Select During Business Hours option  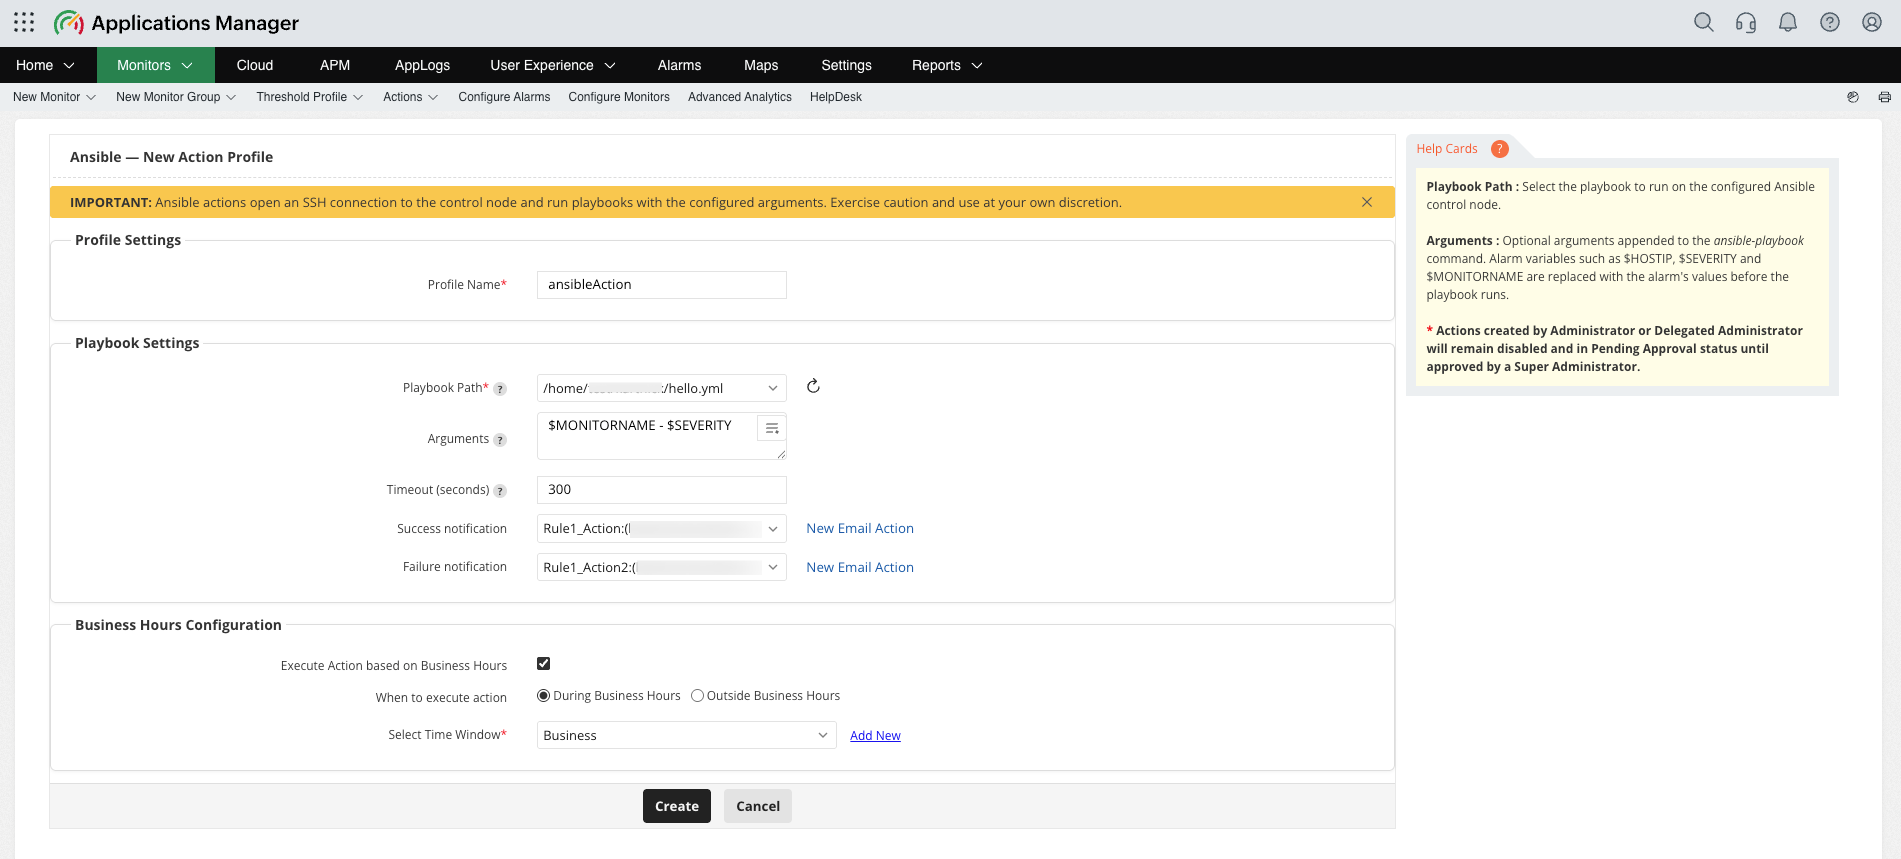pos(544,696)
